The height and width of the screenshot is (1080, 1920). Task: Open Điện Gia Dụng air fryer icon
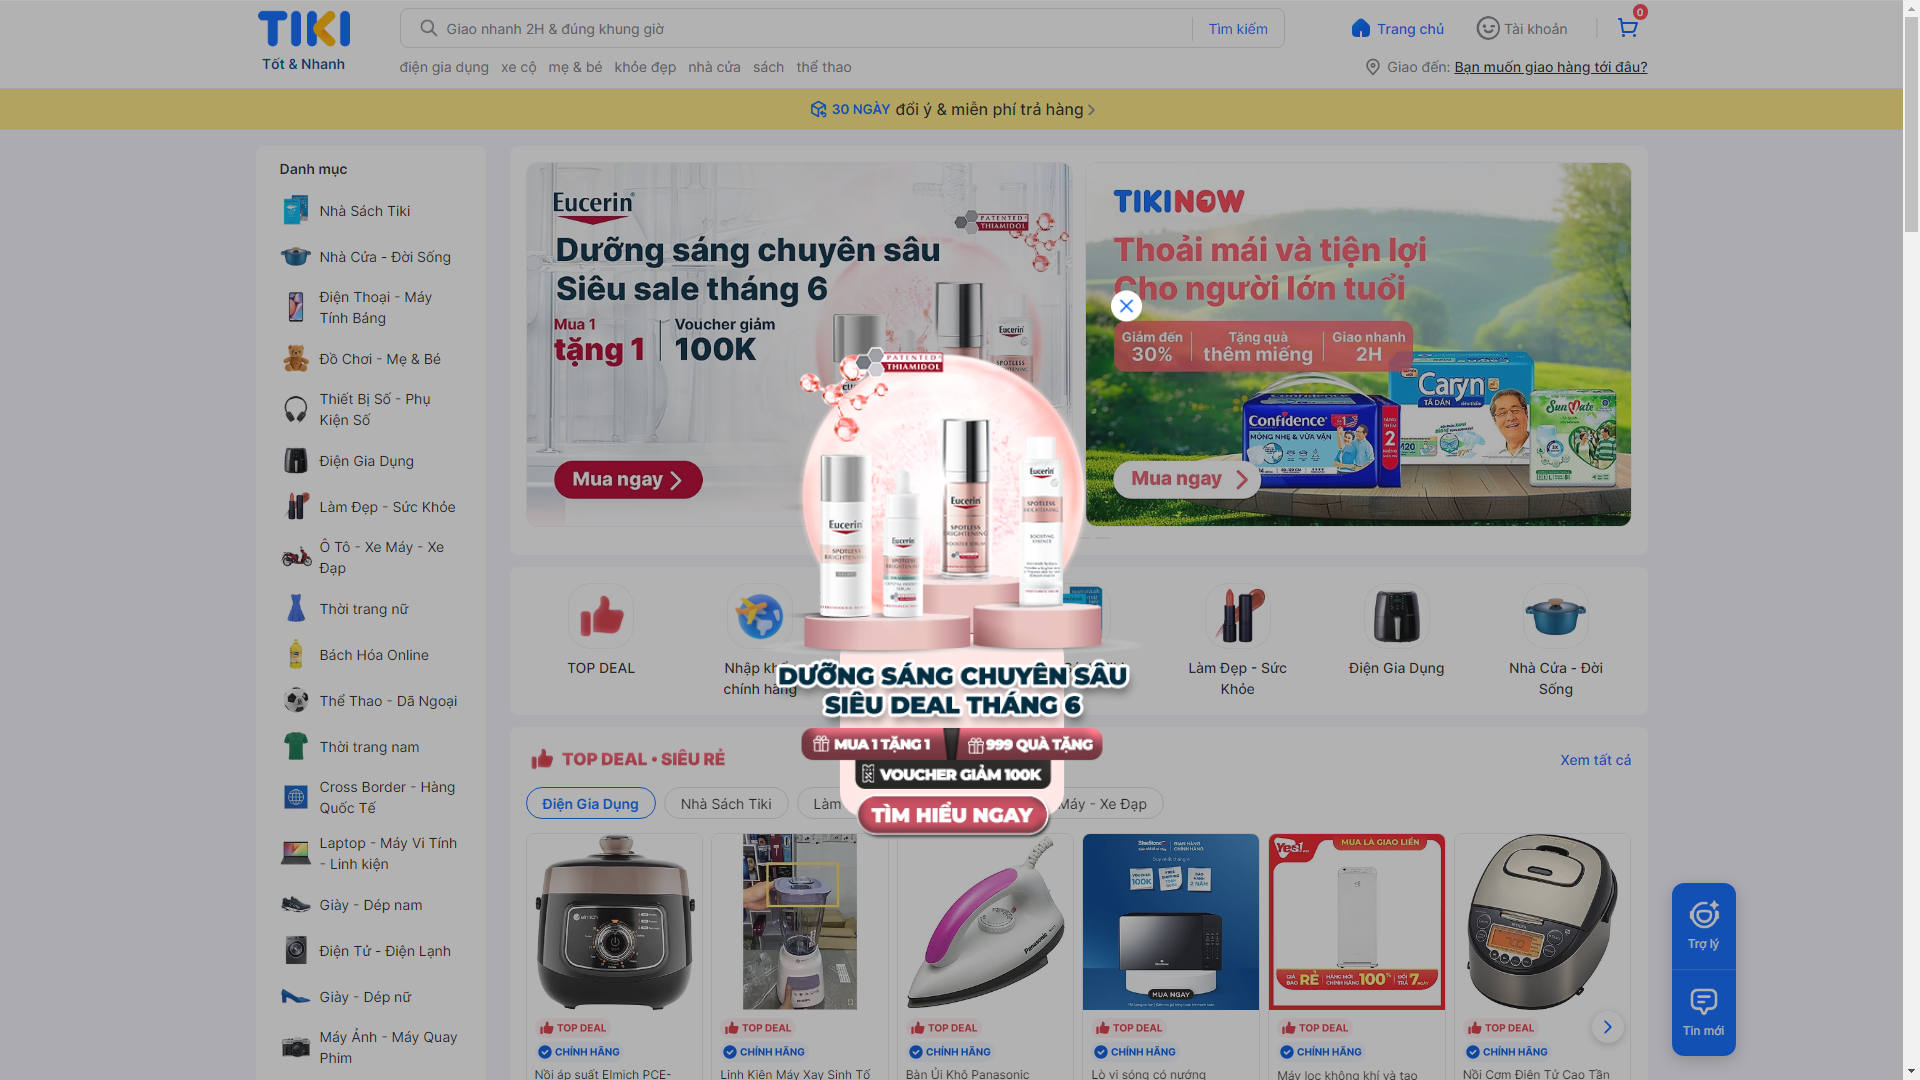[x=1396, y=616]
